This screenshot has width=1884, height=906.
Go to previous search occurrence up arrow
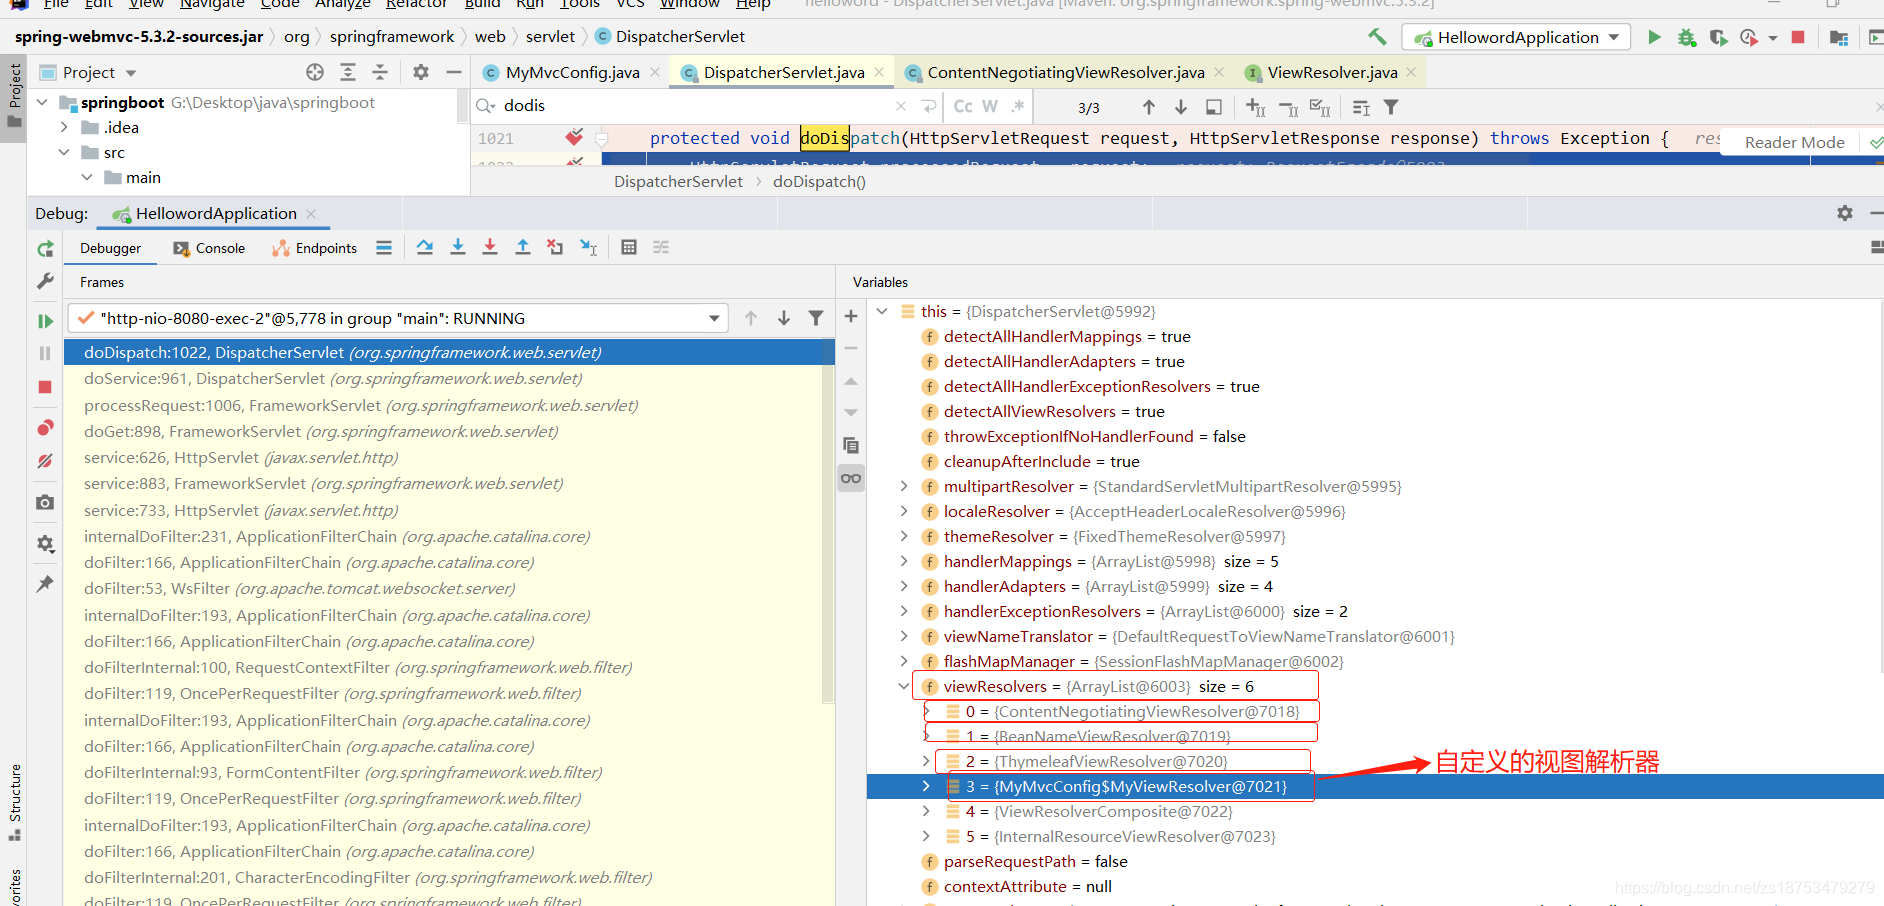pyautogui.click(x=1149, y=107)
